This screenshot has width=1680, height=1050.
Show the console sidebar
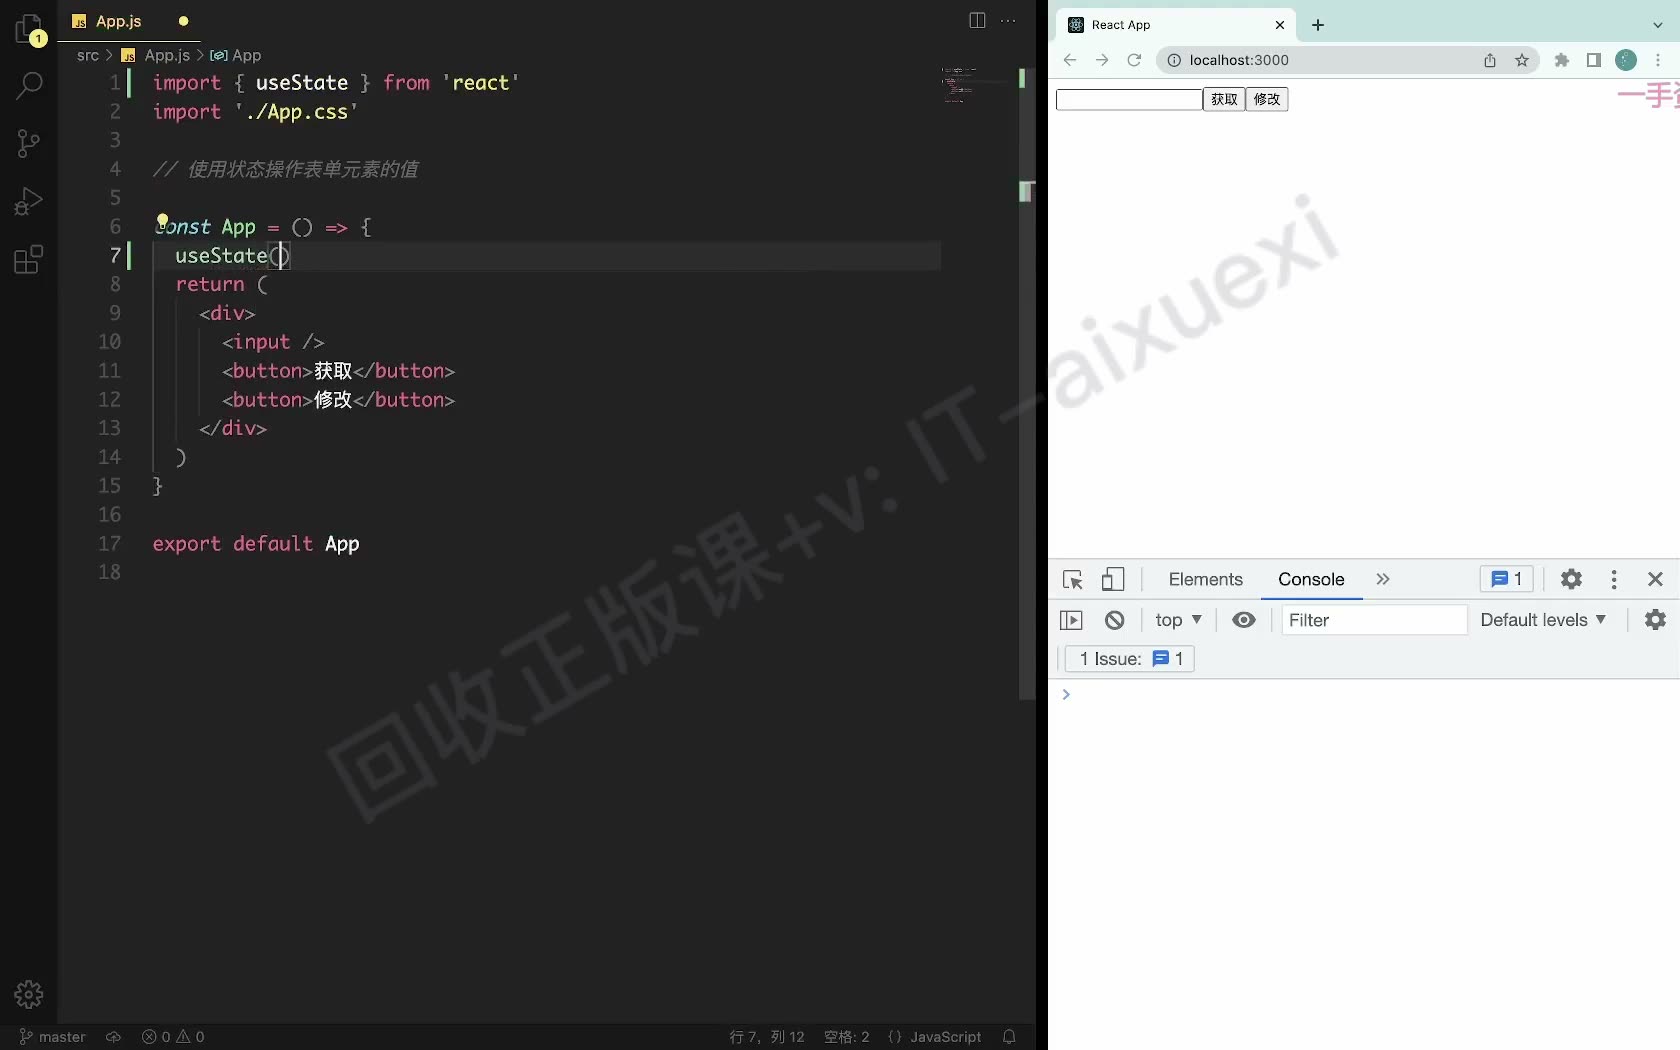(1071, 620)
